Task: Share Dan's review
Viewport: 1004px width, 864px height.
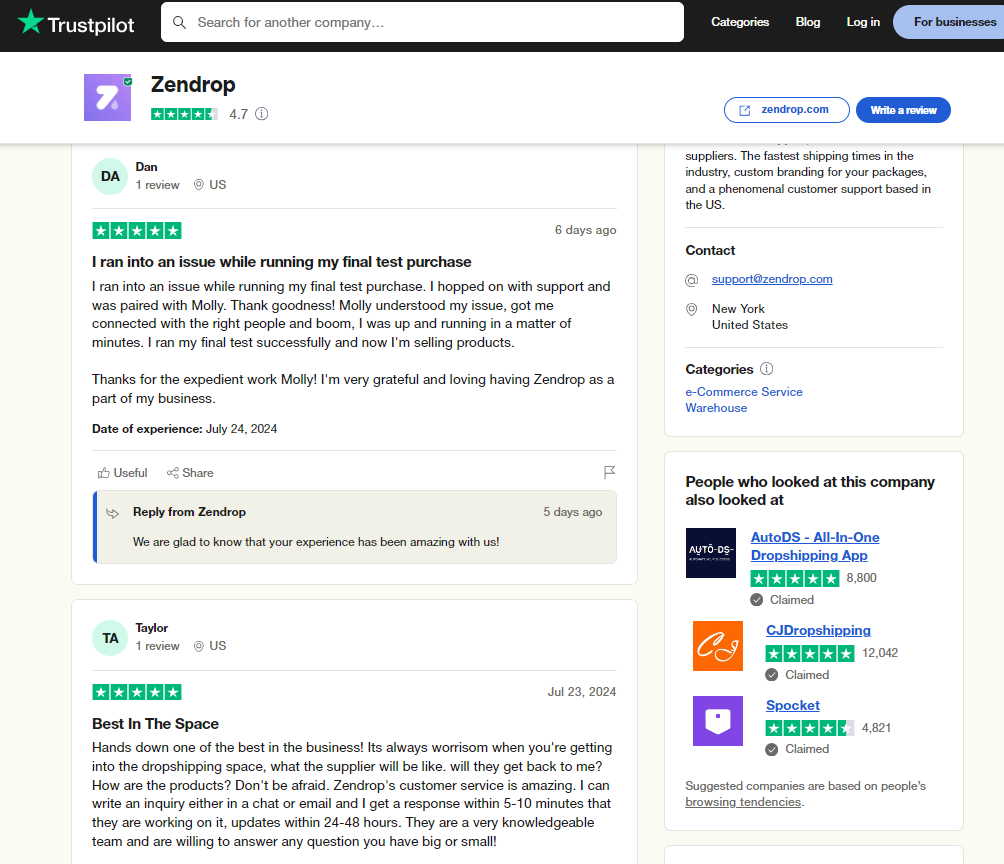Action: coord(190,473)
